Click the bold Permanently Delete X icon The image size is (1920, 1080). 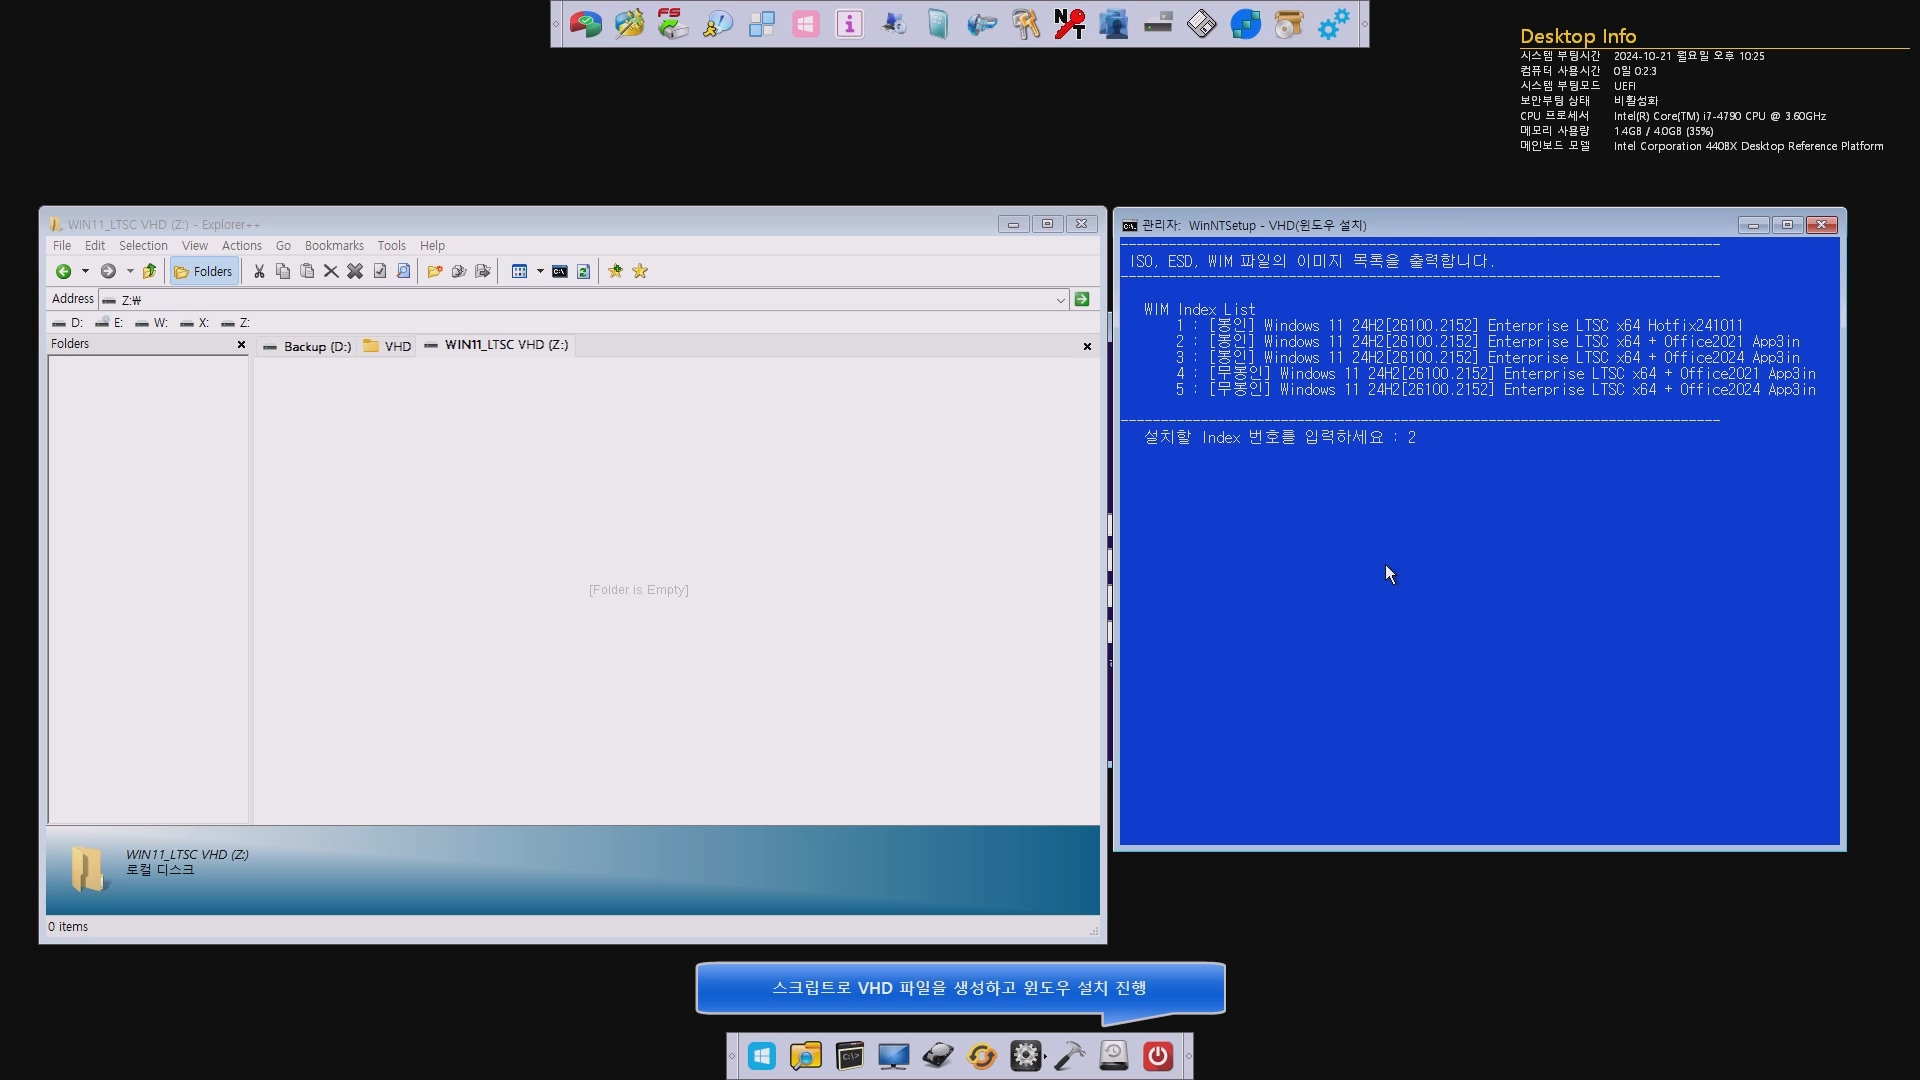pyautogui.click(x=355, y=271)
